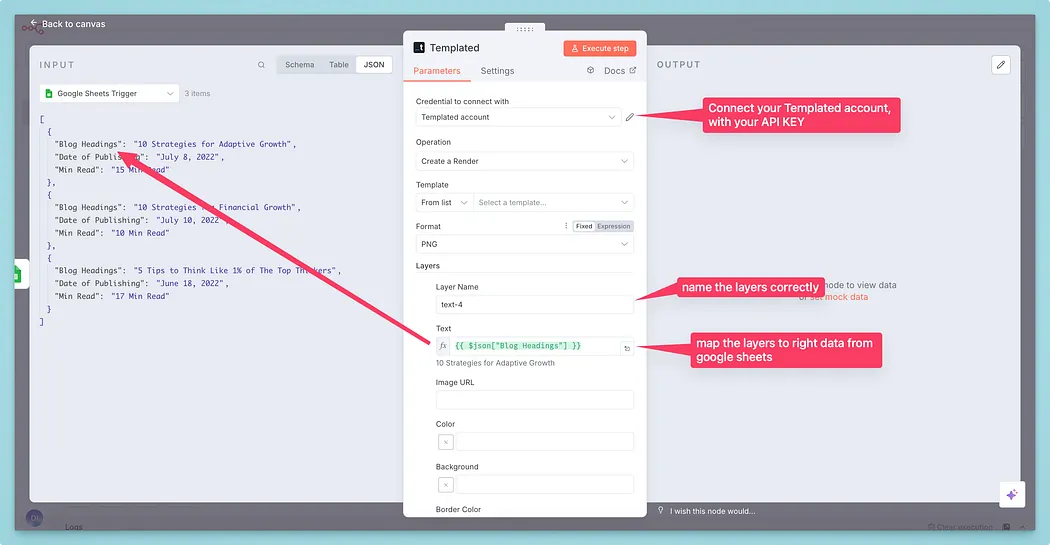The height and width of the screenshot is (545, 1050).
Task: Open the Select a template dropdown
Action: pyautogui.click(x=553, y=202)
